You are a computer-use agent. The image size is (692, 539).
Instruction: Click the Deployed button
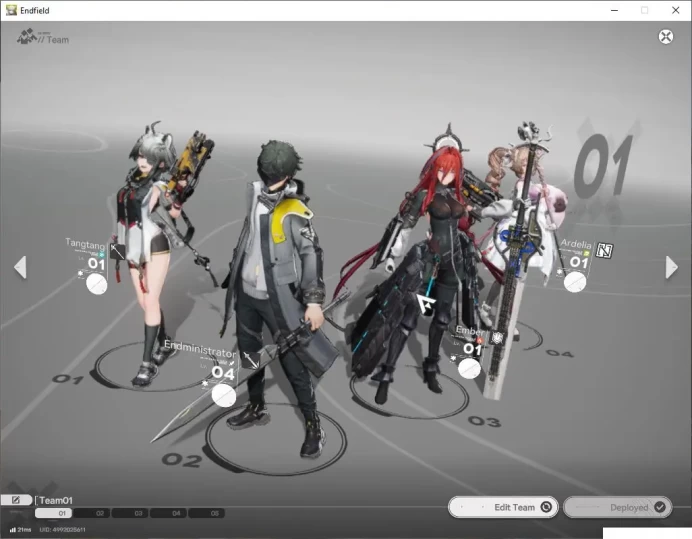point(617,507)
